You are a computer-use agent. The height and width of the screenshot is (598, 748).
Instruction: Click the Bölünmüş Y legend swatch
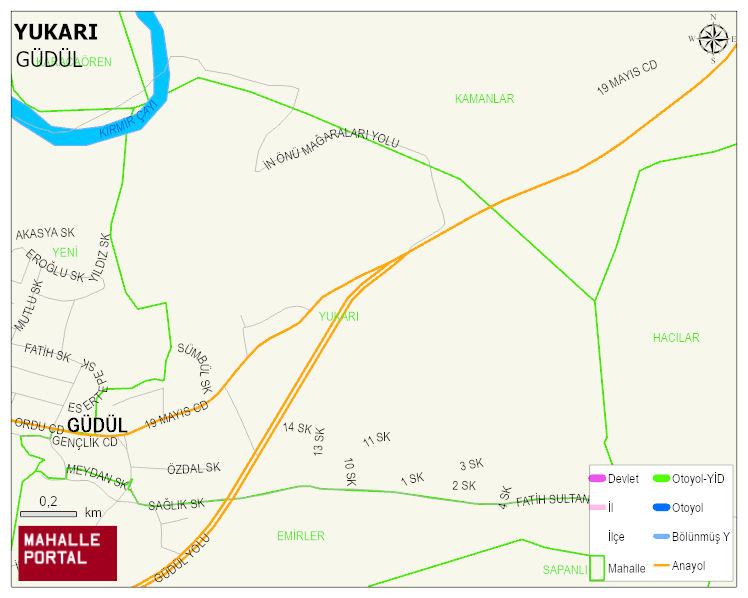pos(661,536)
